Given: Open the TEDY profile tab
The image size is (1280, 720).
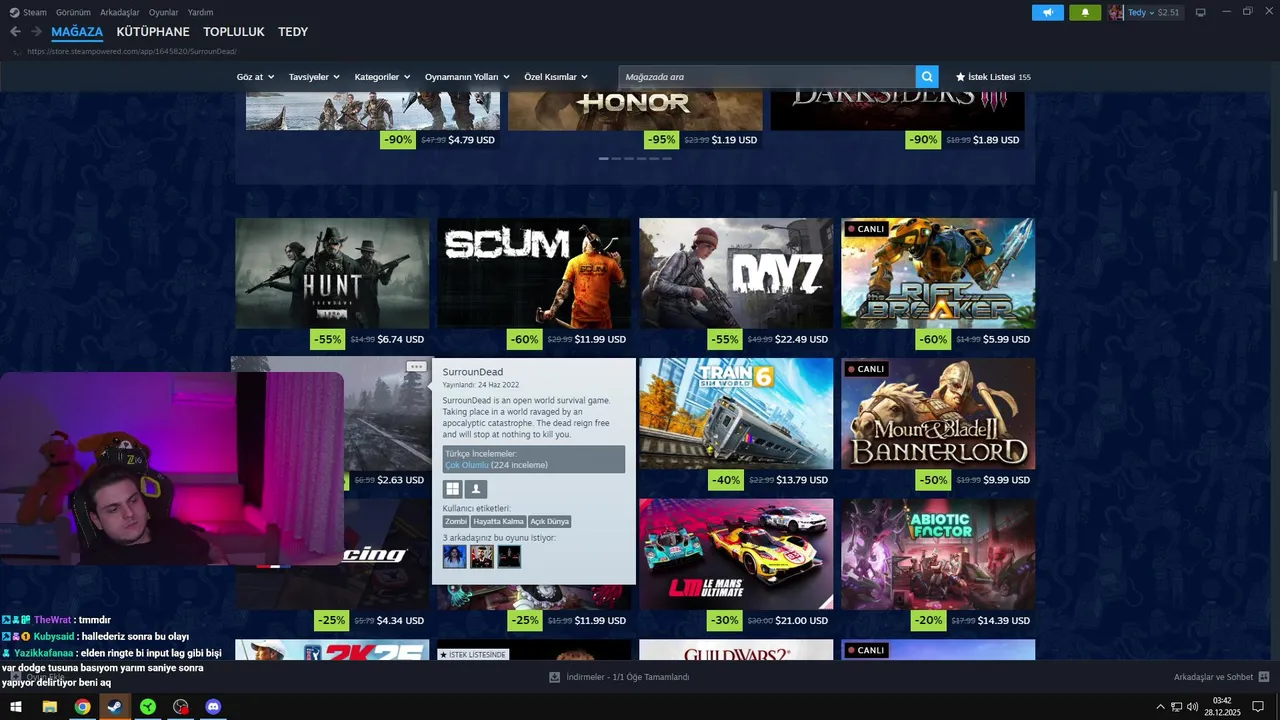Looking at the screenshot, I should coord(293,32).
